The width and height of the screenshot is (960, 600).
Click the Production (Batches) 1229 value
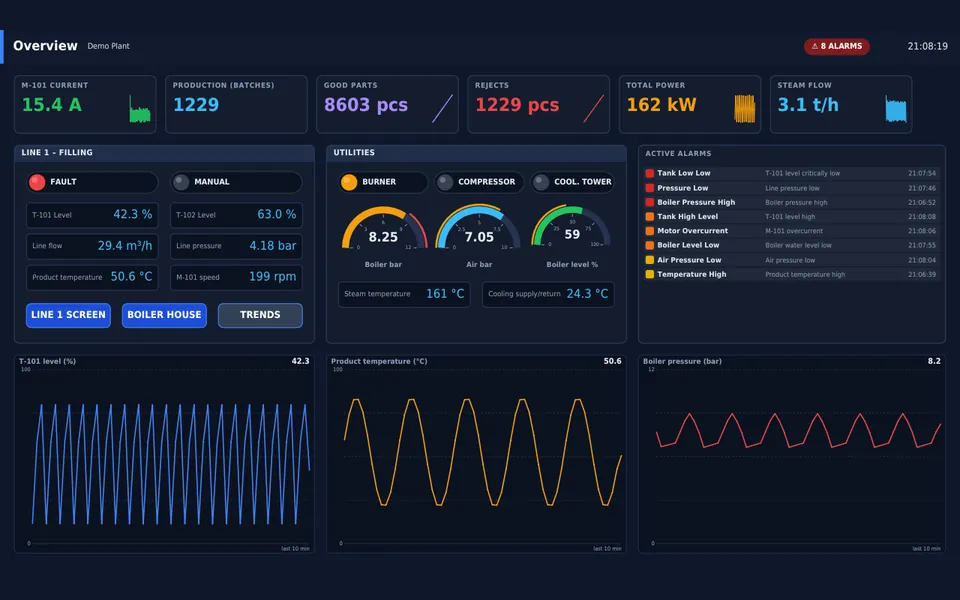[196, 105]
